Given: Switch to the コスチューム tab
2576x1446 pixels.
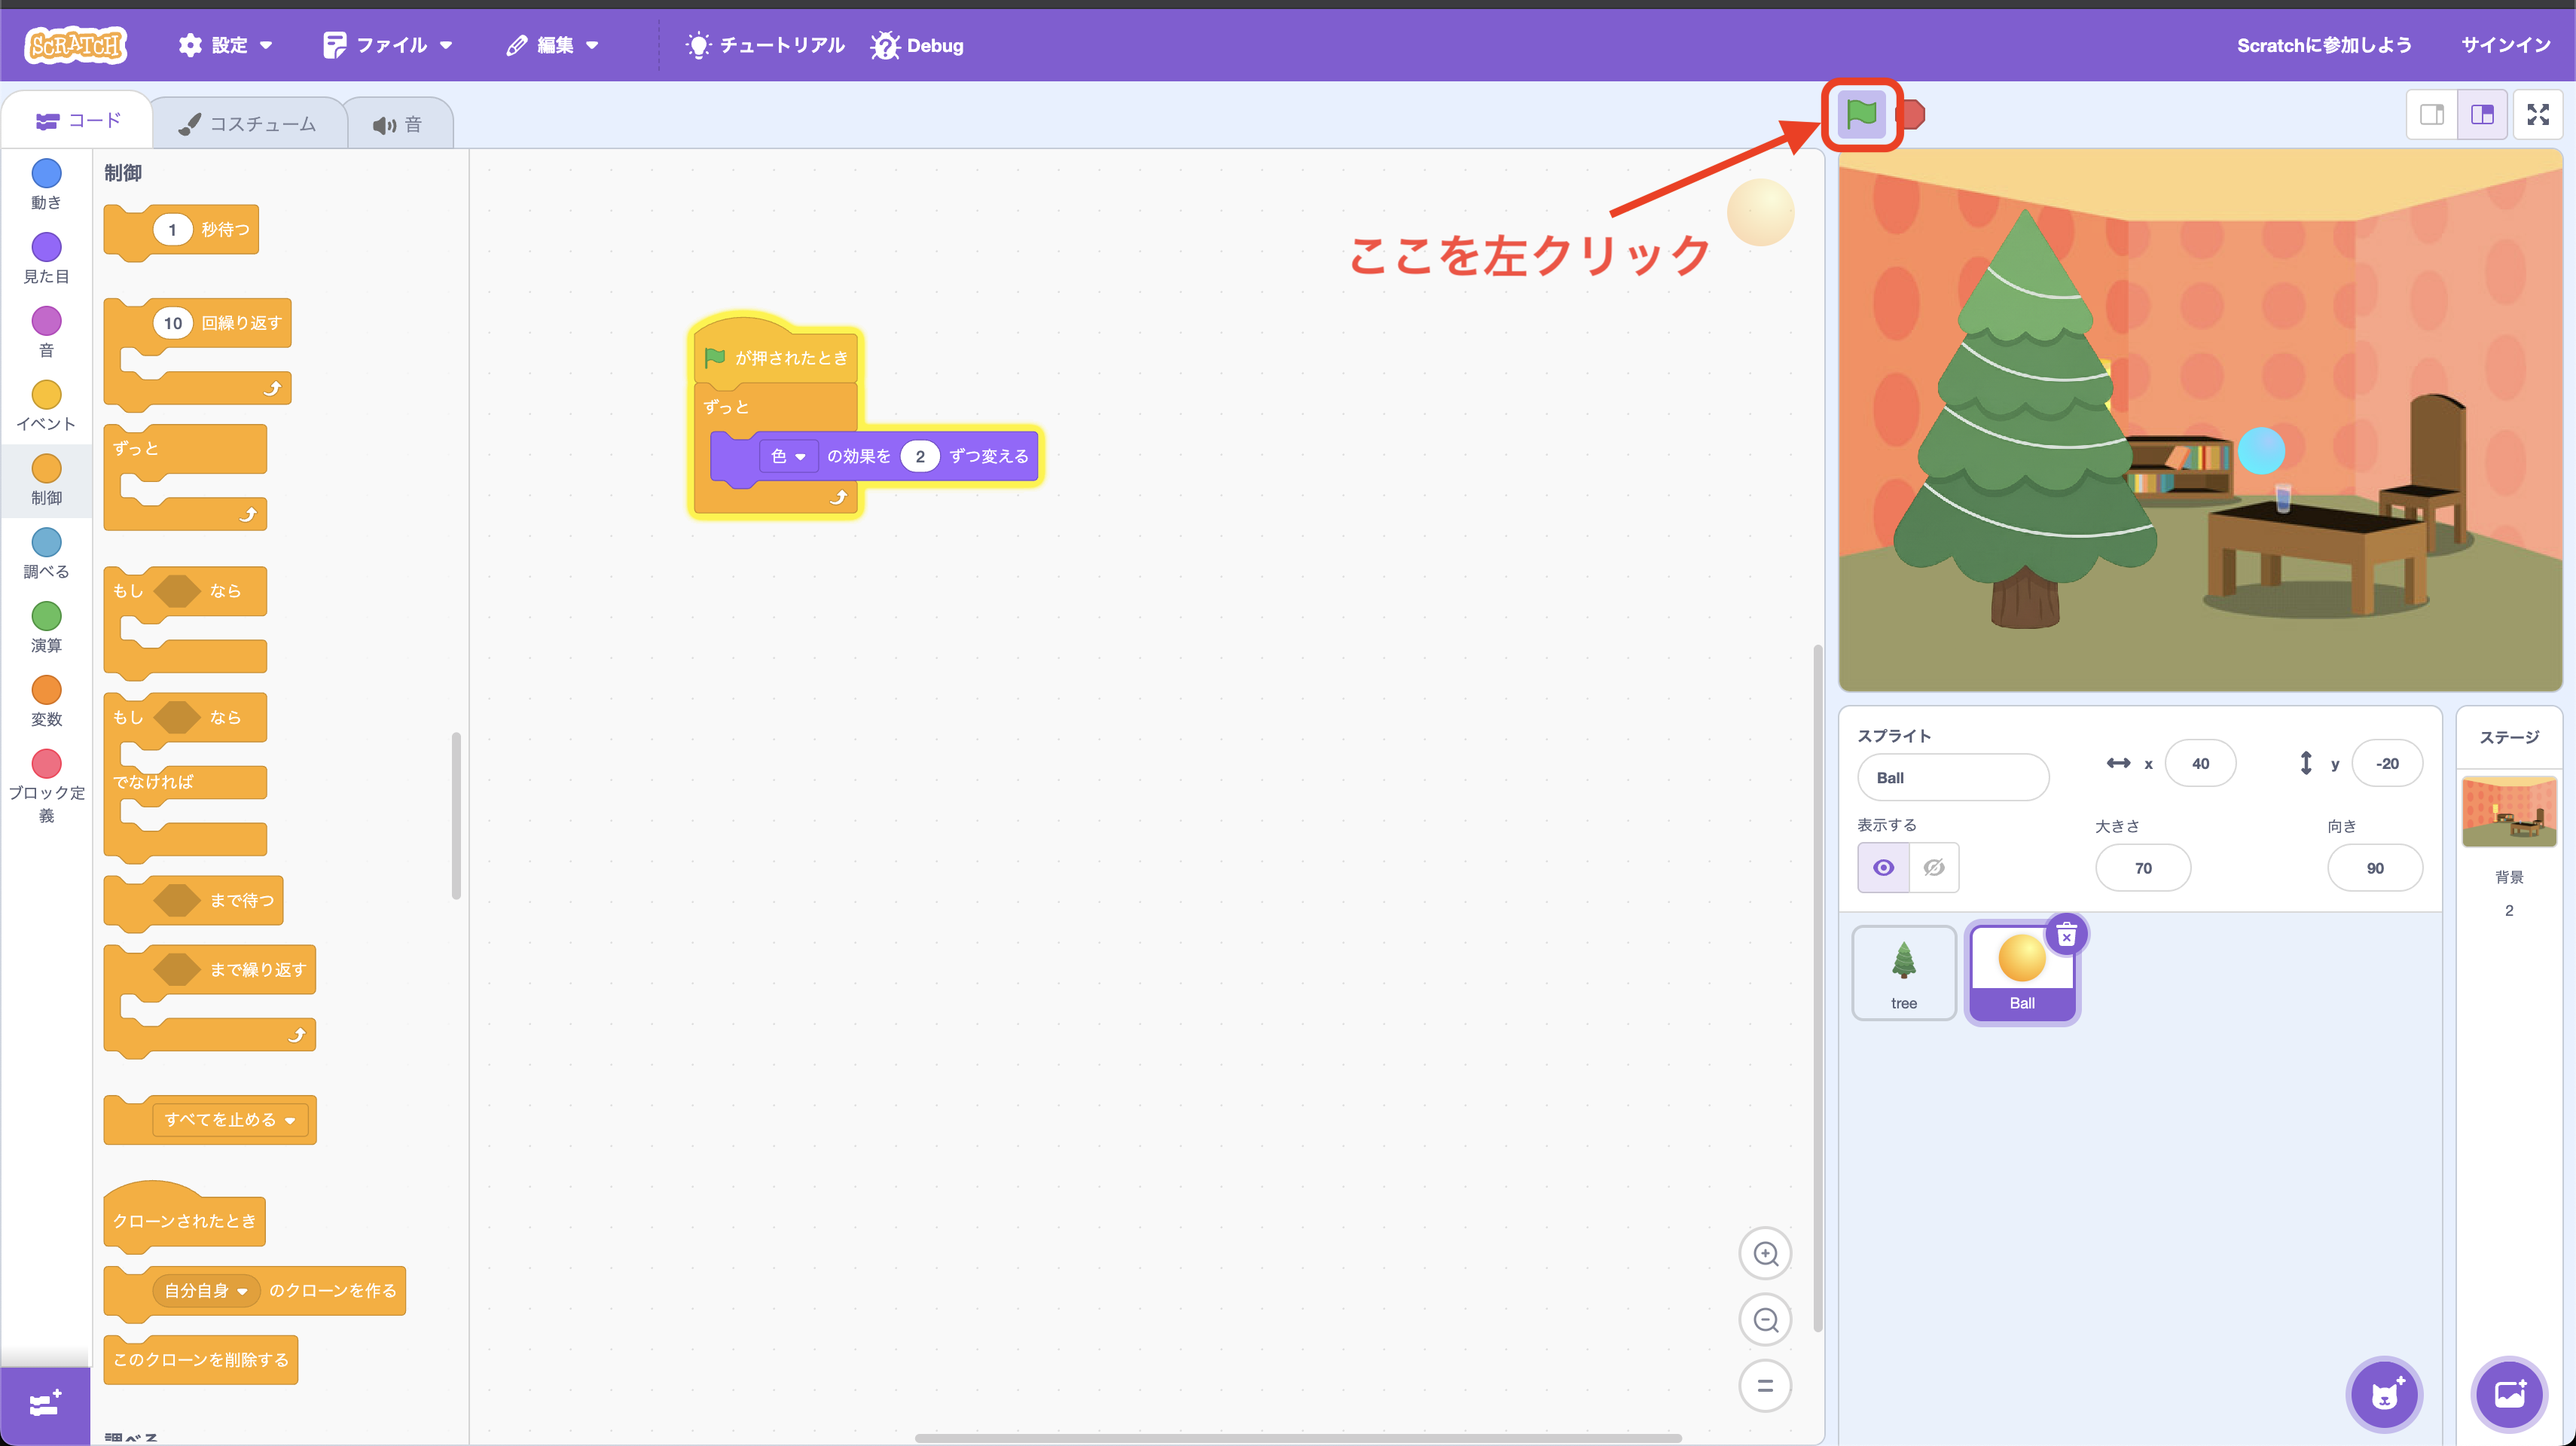Looking at the screenshot, I should [x=248, y=121].
